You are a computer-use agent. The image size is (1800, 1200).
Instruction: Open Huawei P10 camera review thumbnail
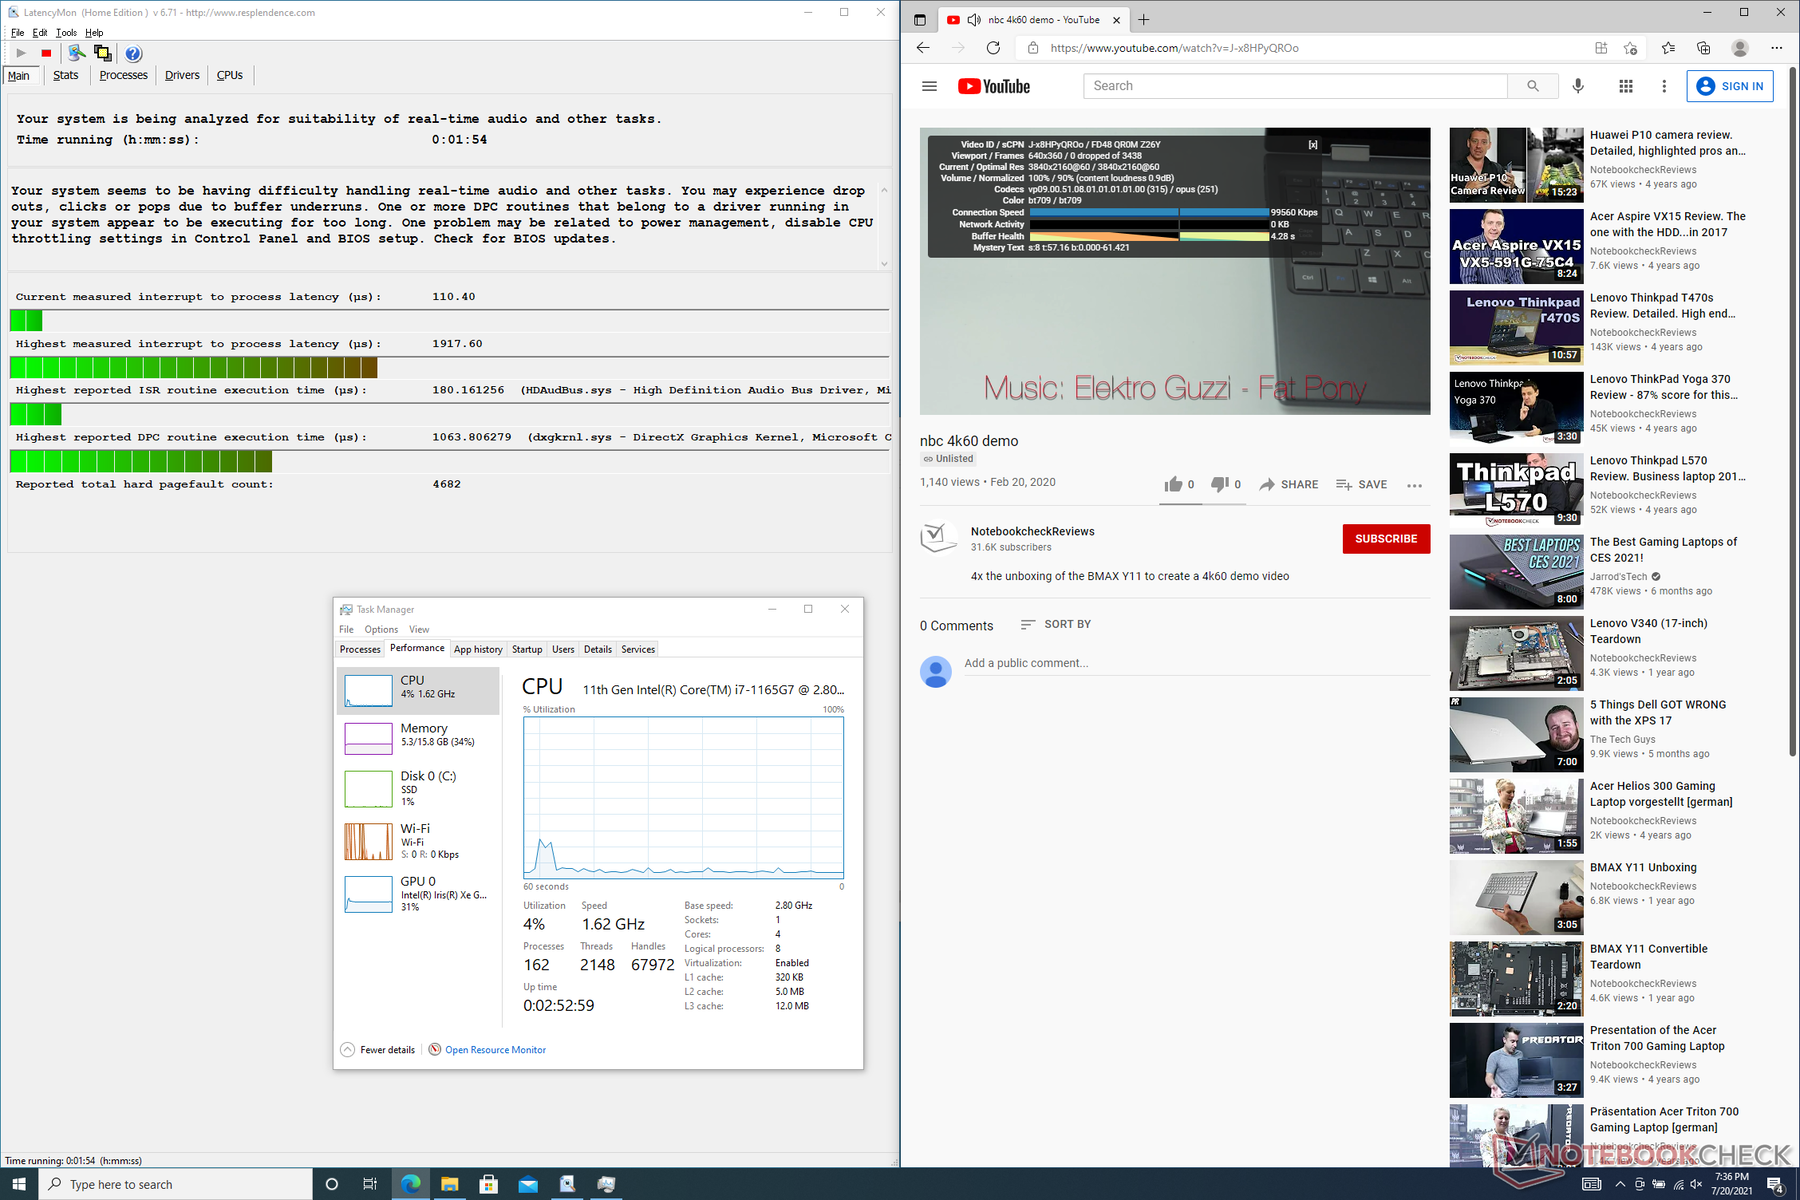(1516, 165)
